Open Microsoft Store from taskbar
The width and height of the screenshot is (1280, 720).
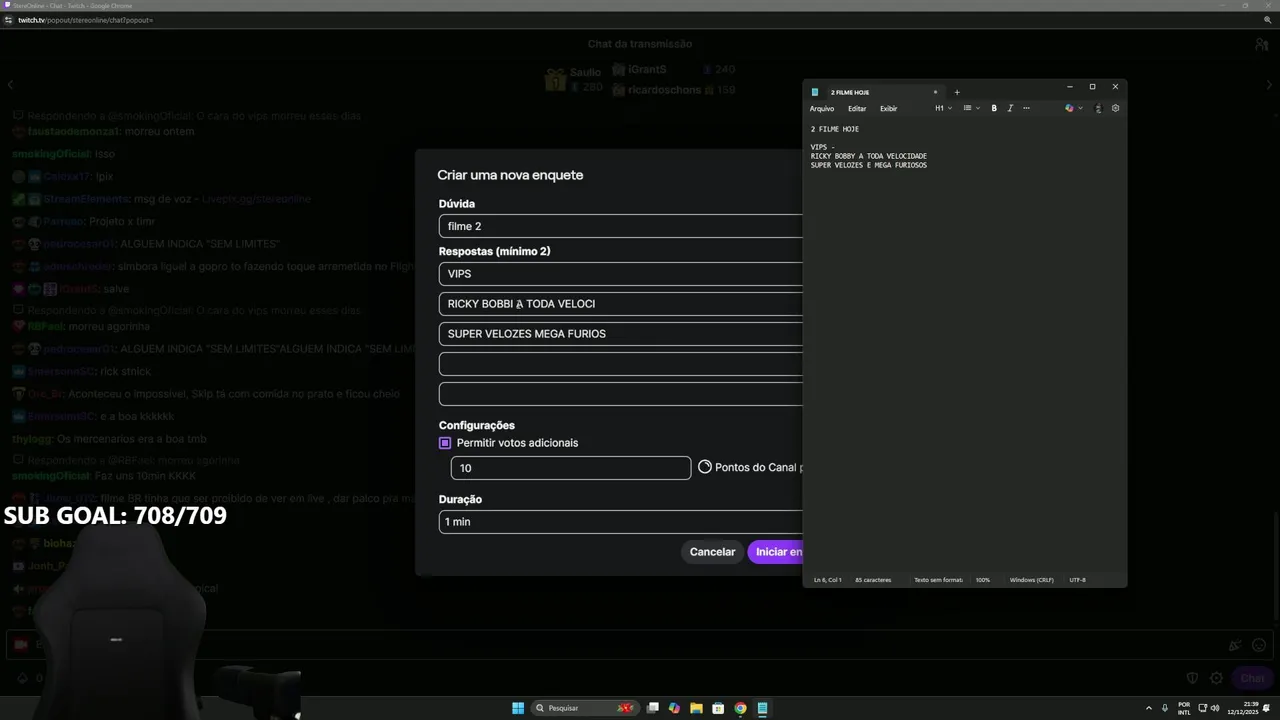(x=718, y=708)
